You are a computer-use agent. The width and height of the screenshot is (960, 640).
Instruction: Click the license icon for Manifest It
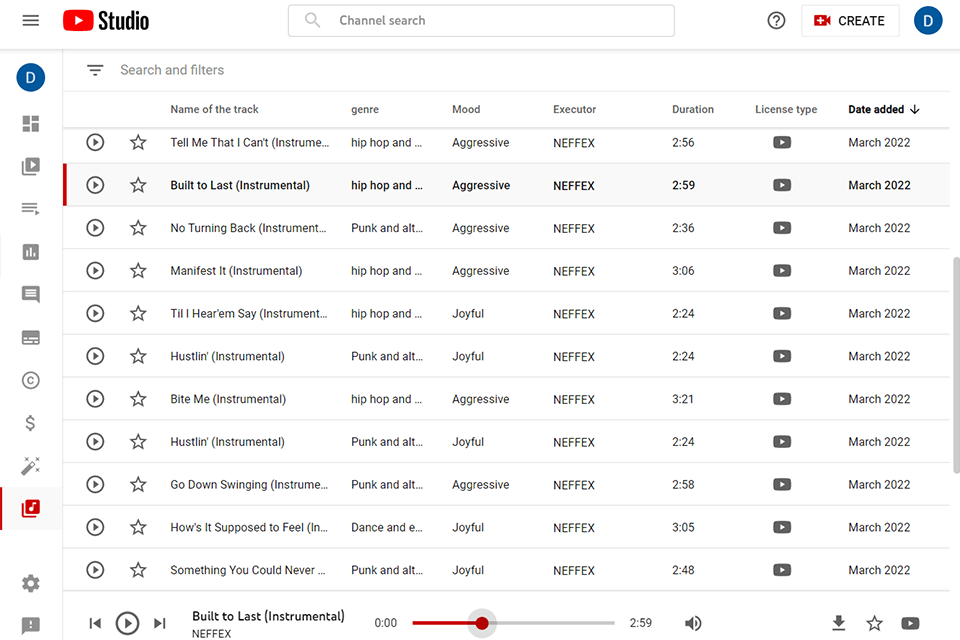coord(782,271)
